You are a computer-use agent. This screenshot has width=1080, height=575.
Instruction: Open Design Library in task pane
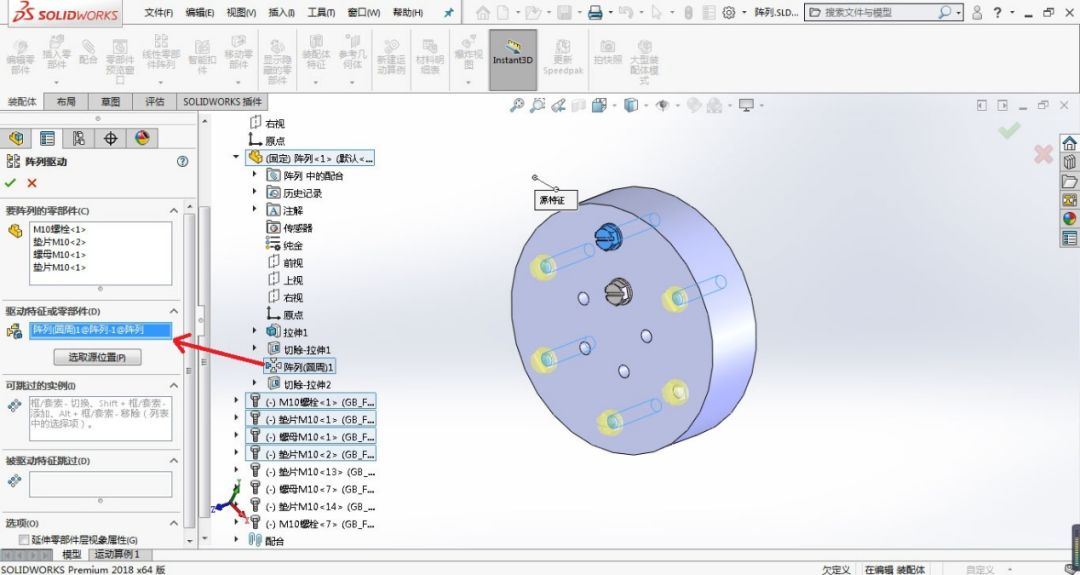[1069, 162]
